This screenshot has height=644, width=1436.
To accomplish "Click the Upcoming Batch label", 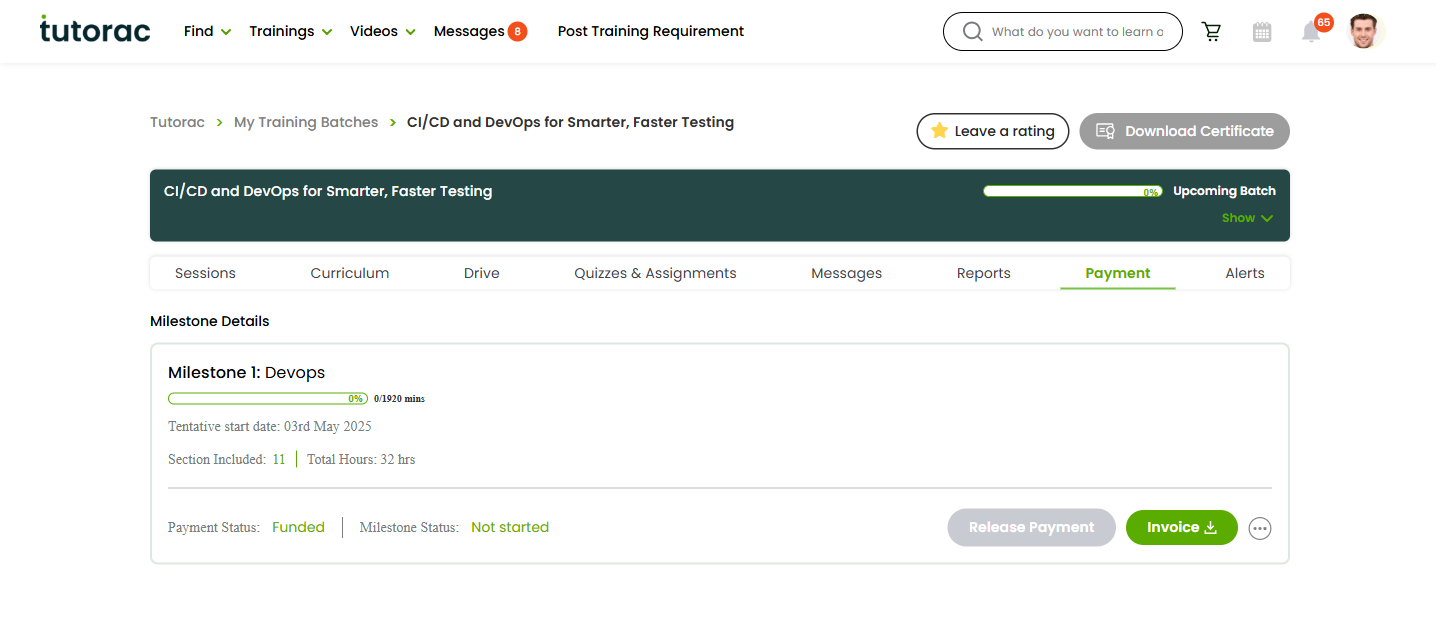I will [x=1224, y=191].
